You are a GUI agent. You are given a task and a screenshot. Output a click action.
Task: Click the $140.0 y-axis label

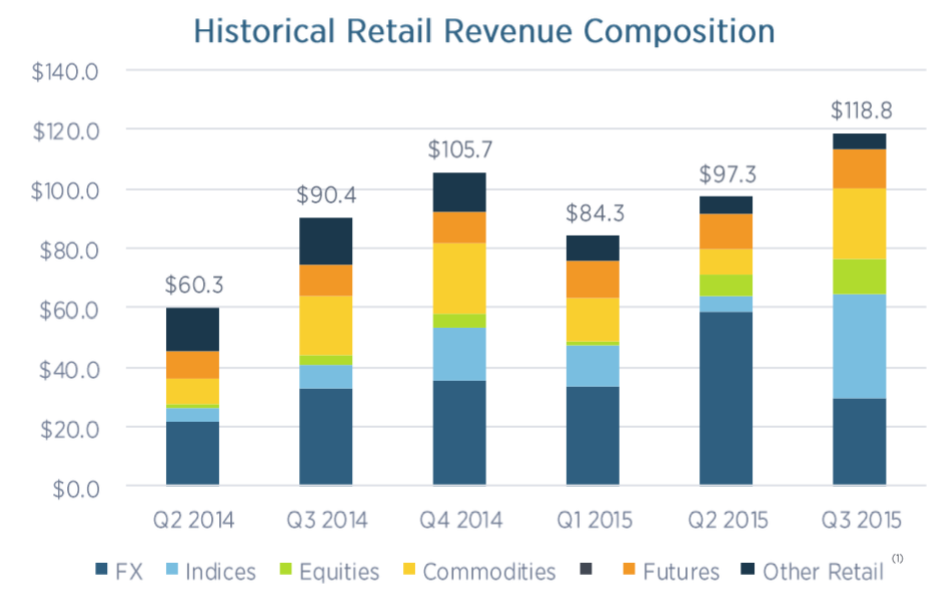point(68,71)
